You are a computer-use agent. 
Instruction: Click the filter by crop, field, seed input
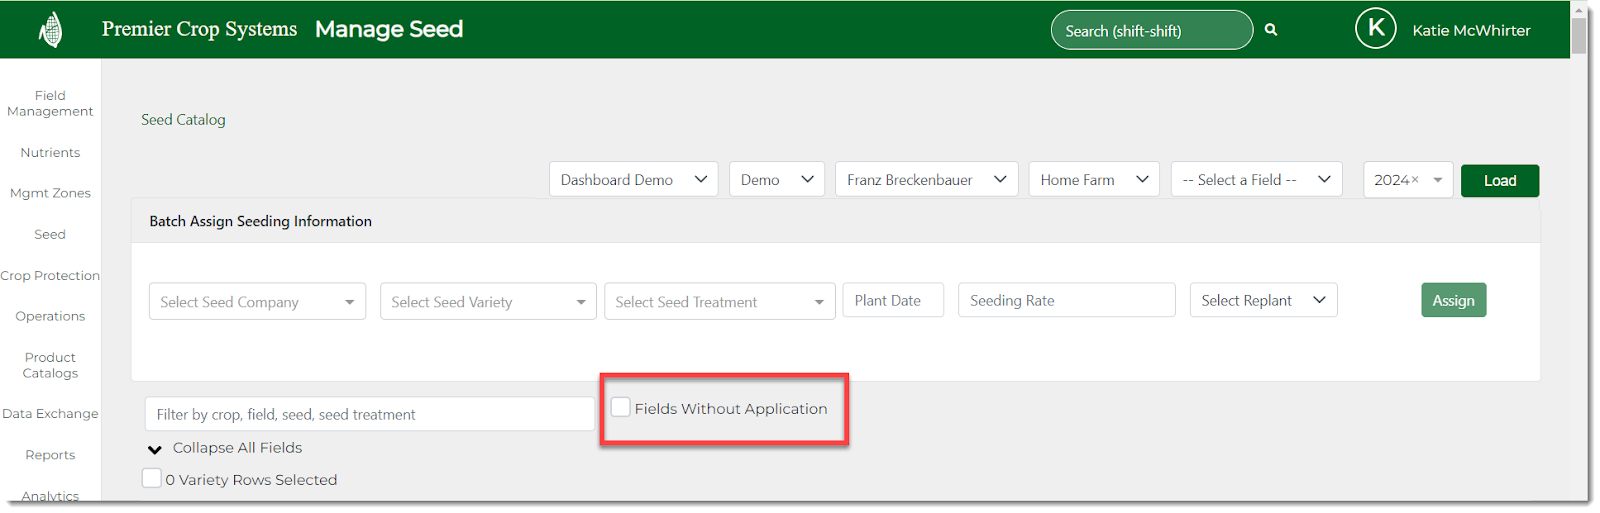369,414
